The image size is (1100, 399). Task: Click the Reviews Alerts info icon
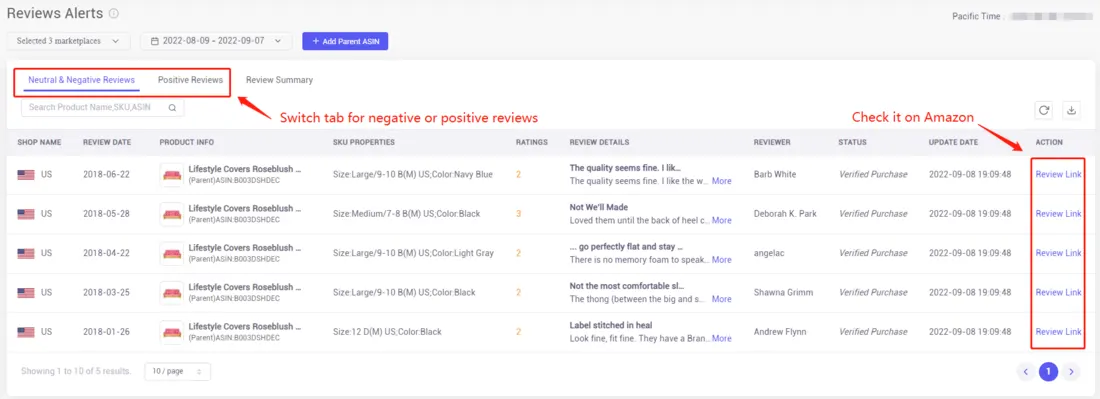pyautogui.click(x=114, y=13)
